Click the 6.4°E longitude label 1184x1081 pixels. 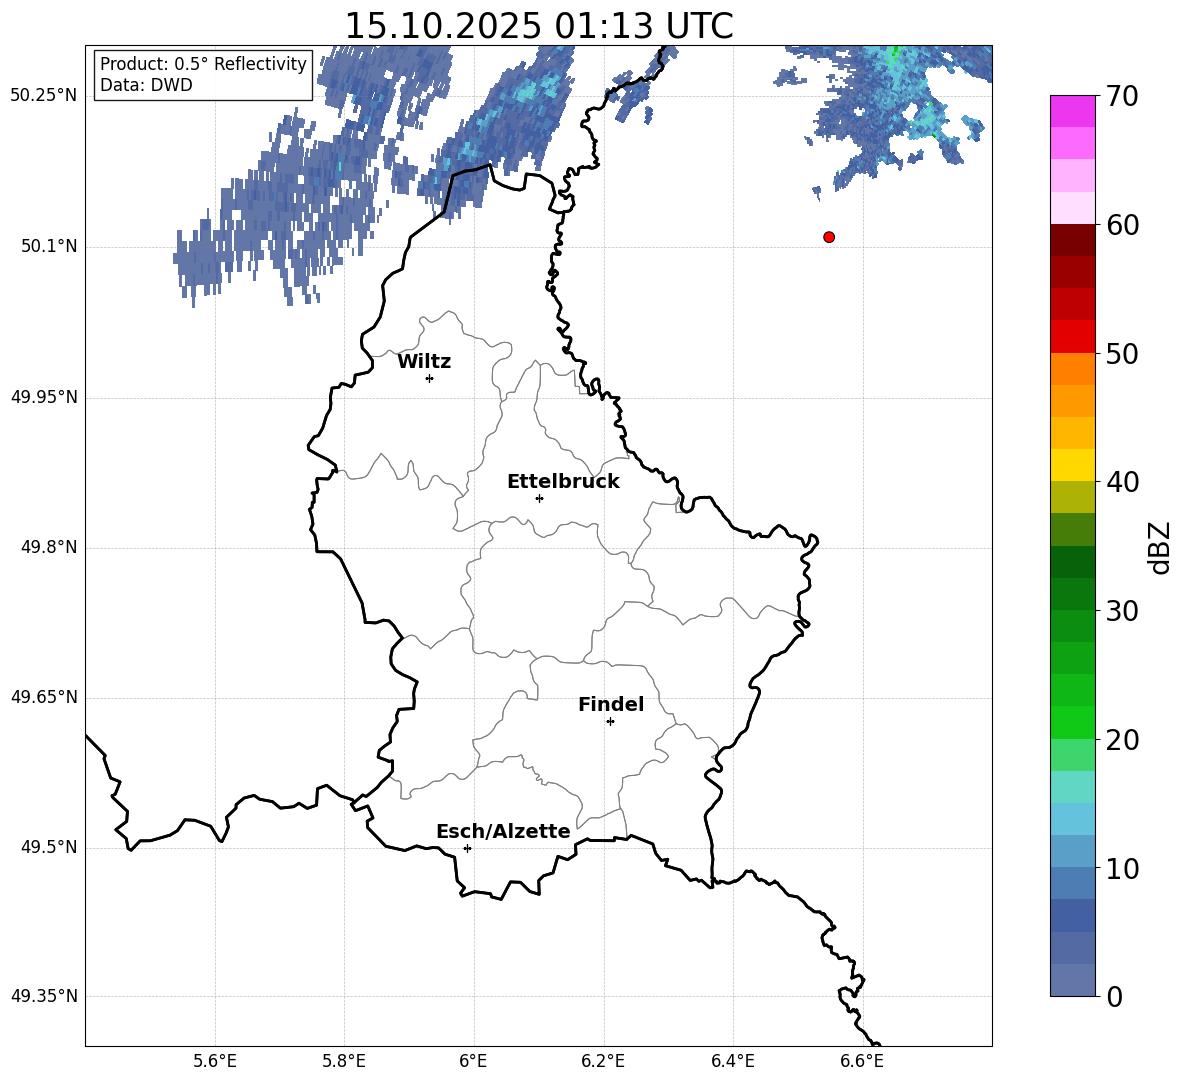[x=733, y=1061]
